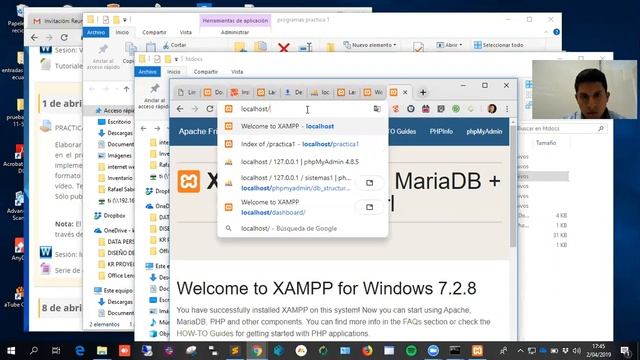Switch to the 'We' Chrome tab
Screen dimensions: 640x360
[x=373, y=93]
